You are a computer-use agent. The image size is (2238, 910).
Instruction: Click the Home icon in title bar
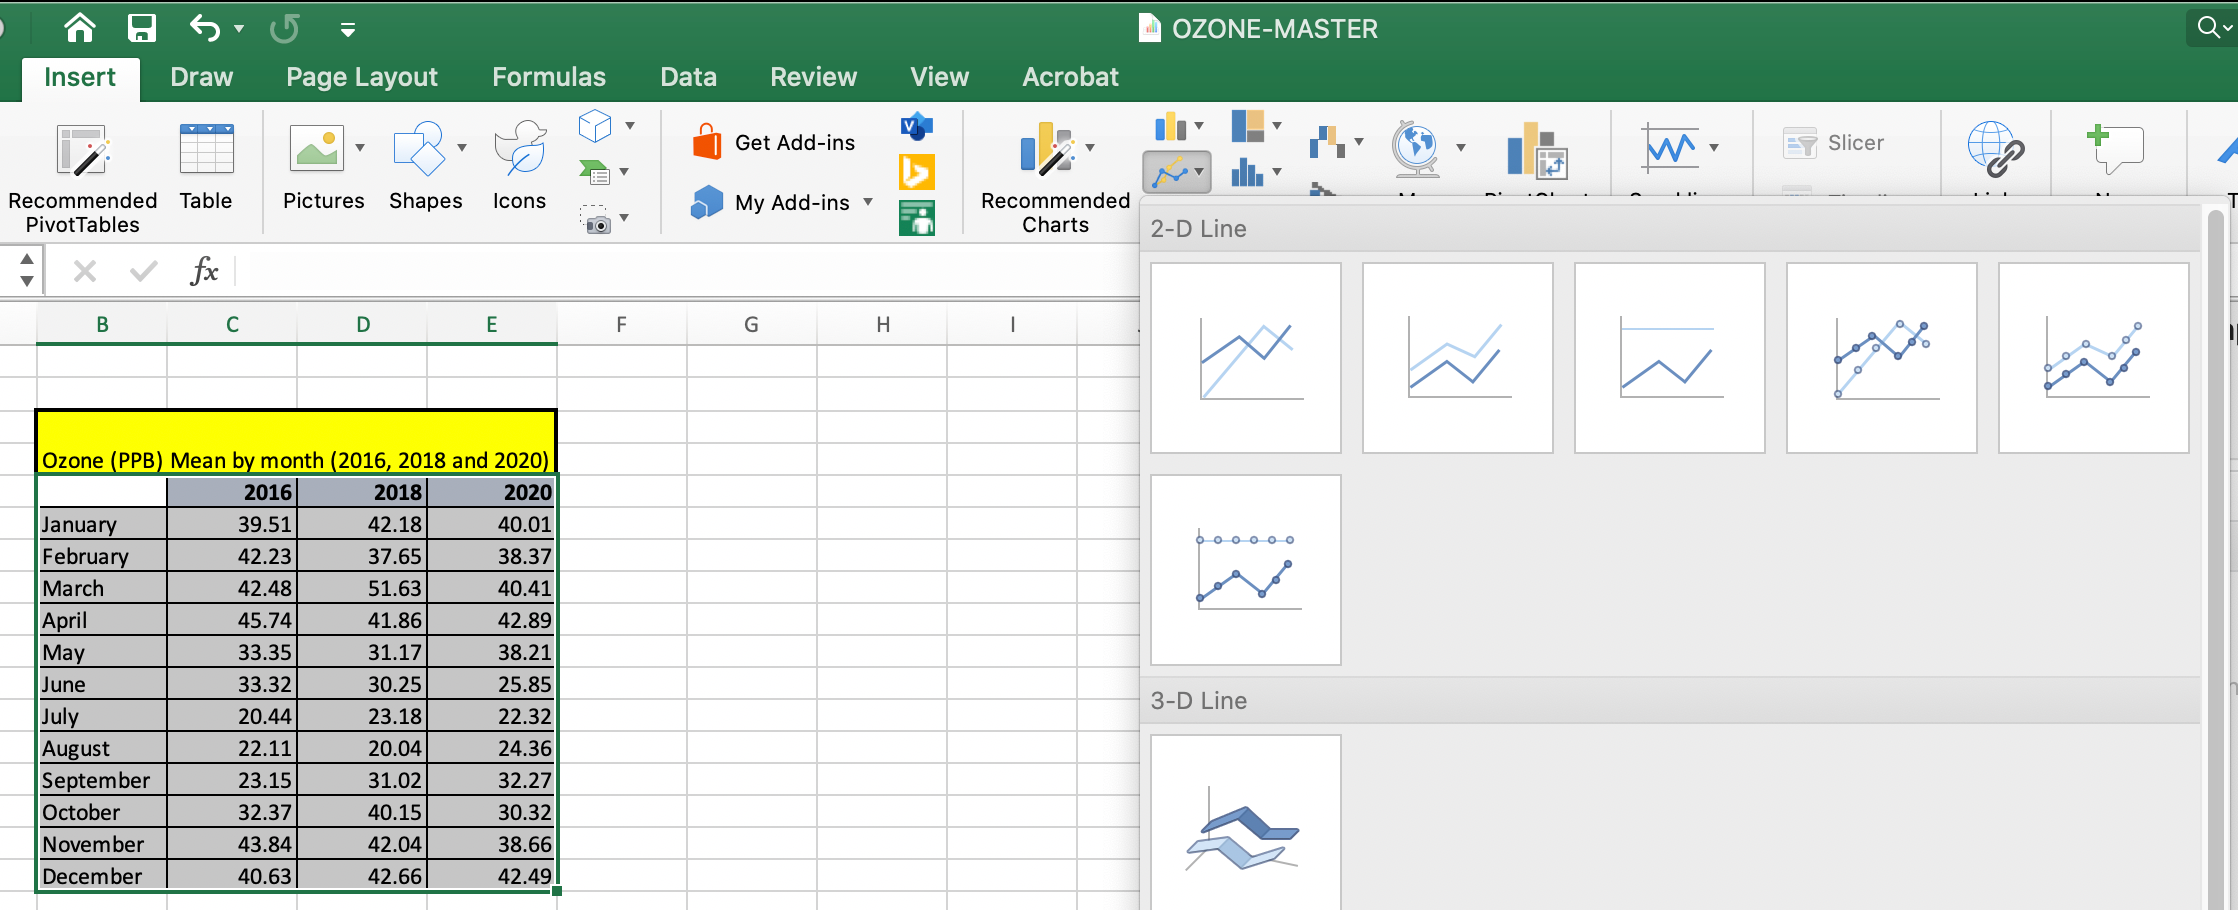coord(80,28)
